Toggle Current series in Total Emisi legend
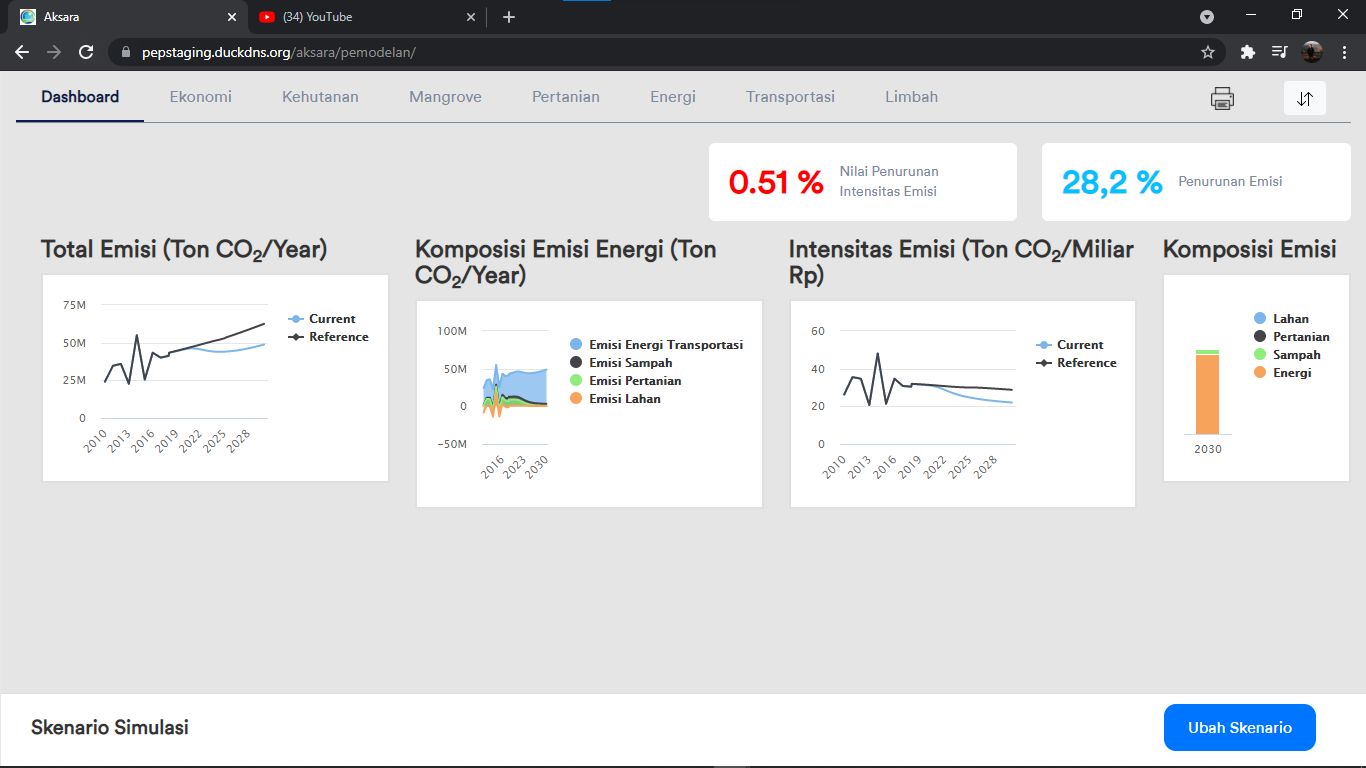 coord(321,319)
